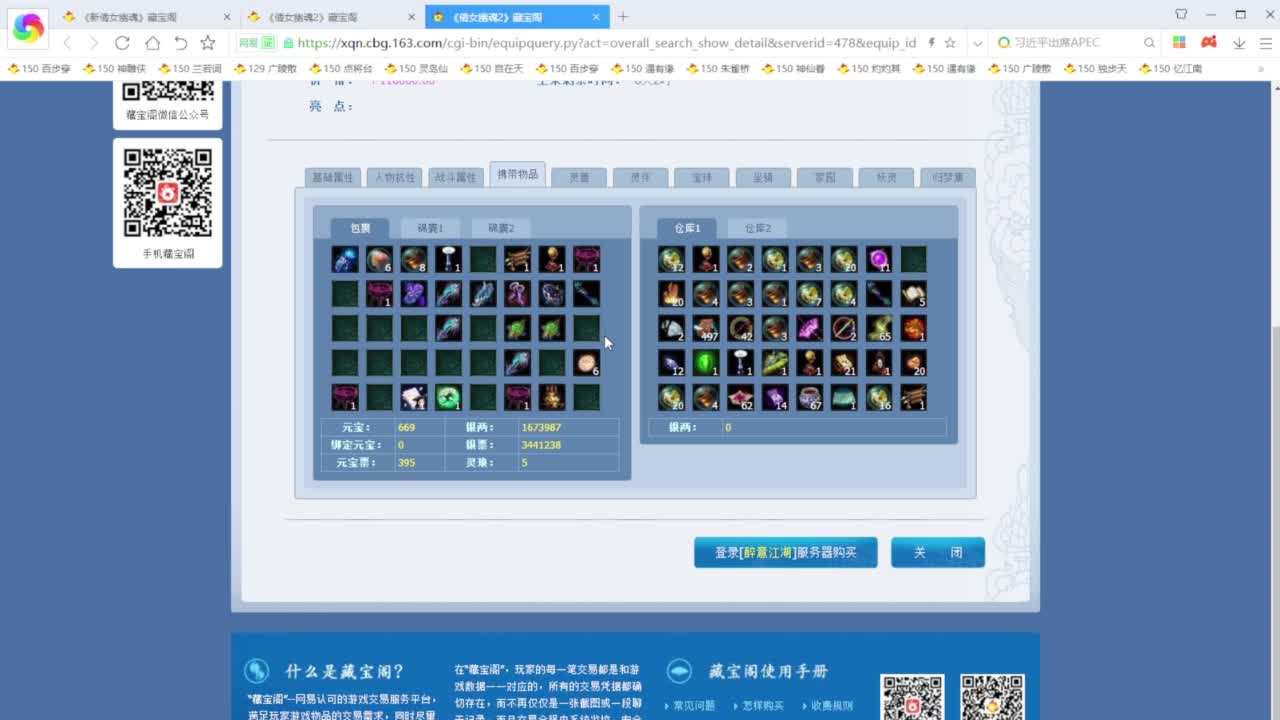Switch to the 人物抗性 tab
The width and height of the screenshot is (1280, 720).
(x=394, y=178)
